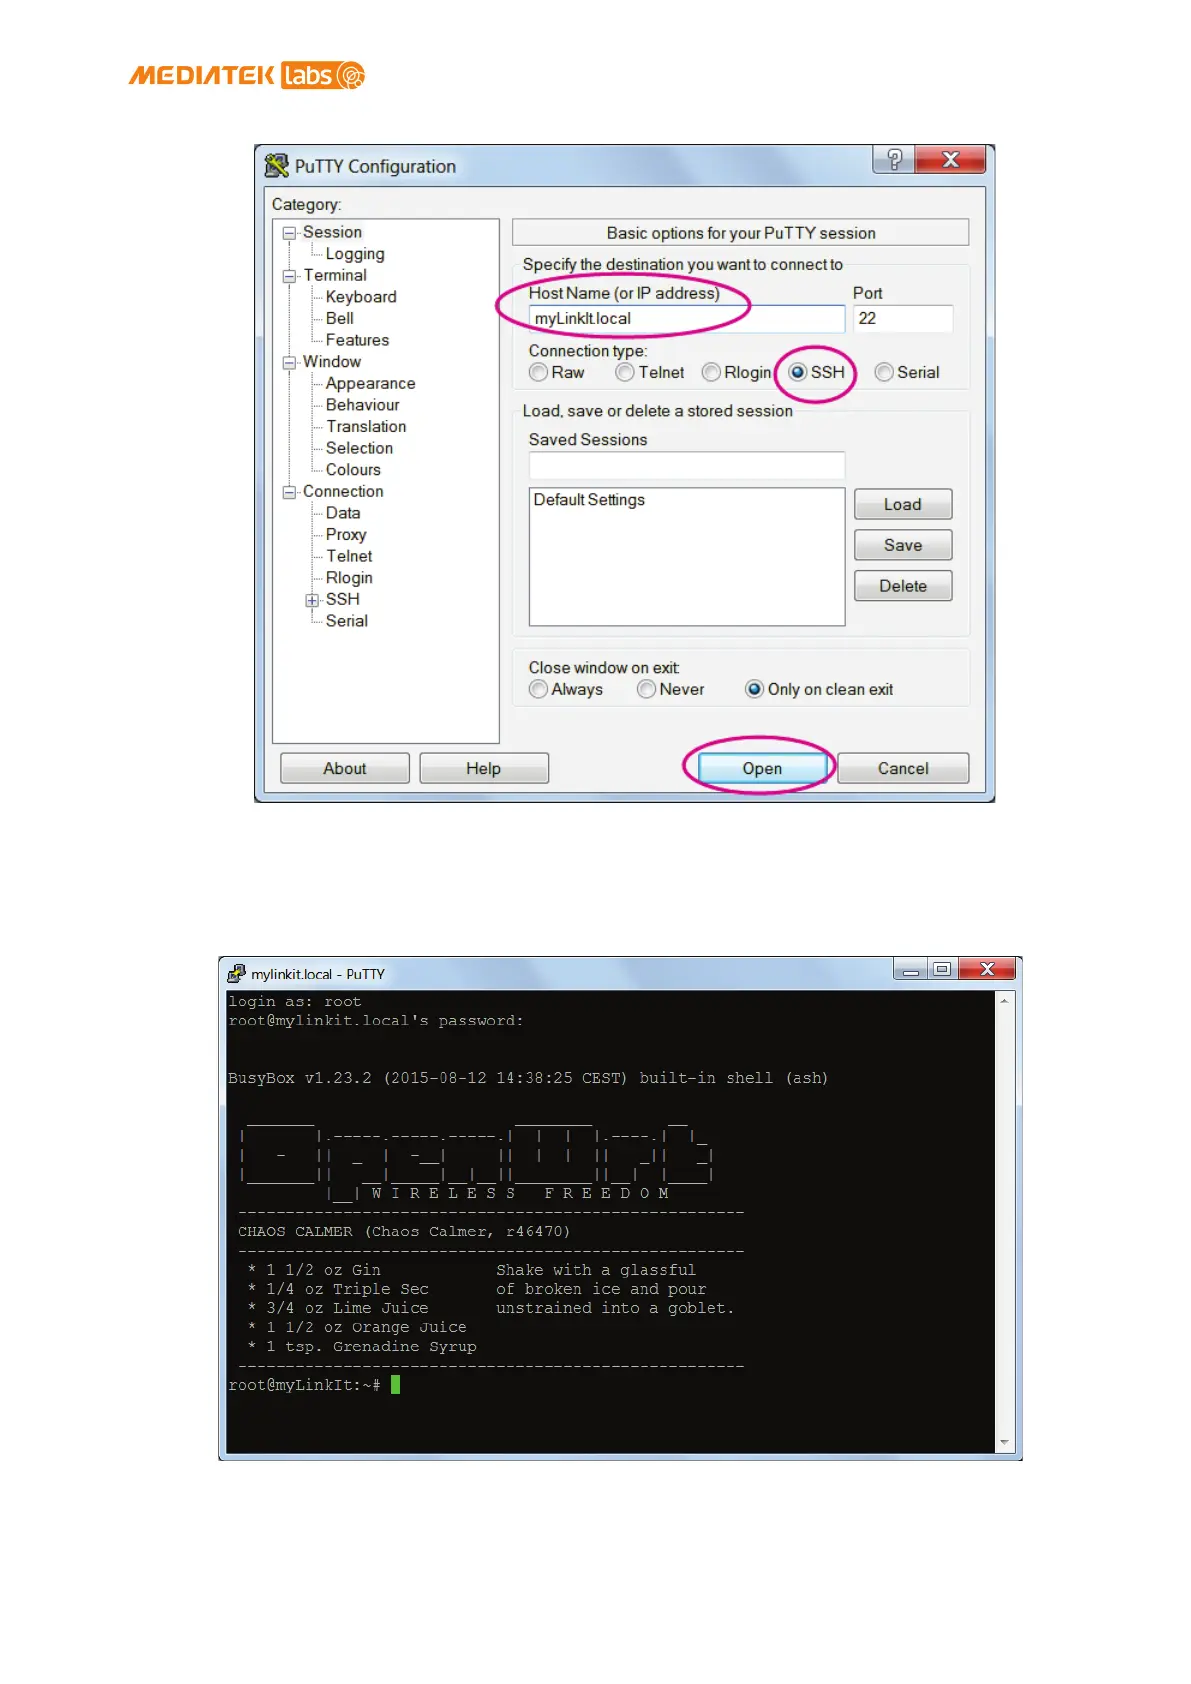The image size is (1191, 1684).
Task: Collapse the Connection tree node
Action: [289, 492]
